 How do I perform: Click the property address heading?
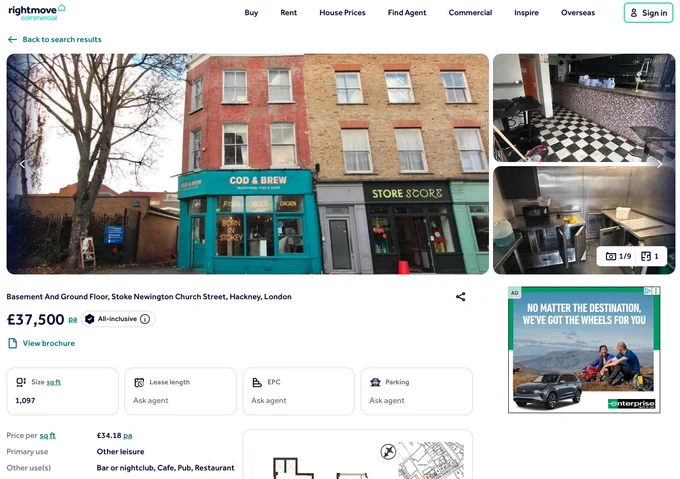click(x=149, y=297)
